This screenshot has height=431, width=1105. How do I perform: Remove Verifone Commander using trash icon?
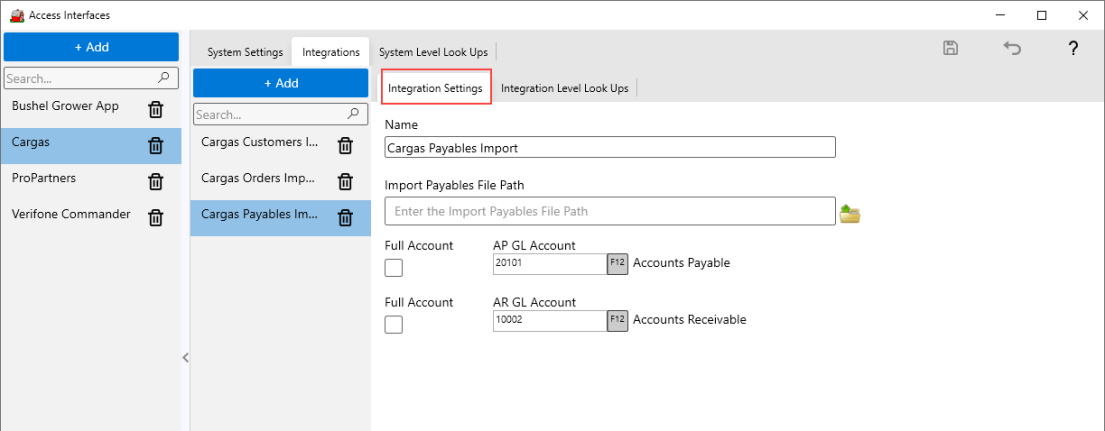(156, 217)
